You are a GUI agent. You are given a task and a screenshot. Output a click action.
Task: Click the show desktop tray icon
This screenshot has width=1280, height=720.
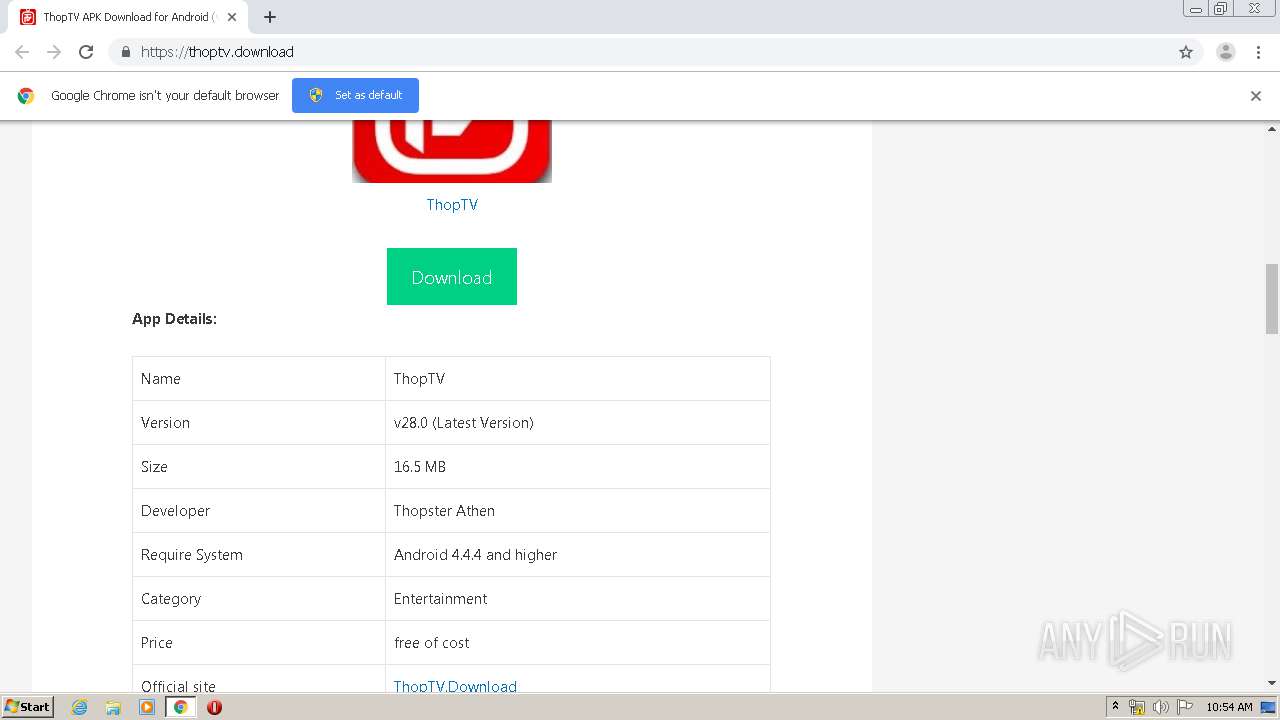pyautogui.click(x=1268, y=707)
